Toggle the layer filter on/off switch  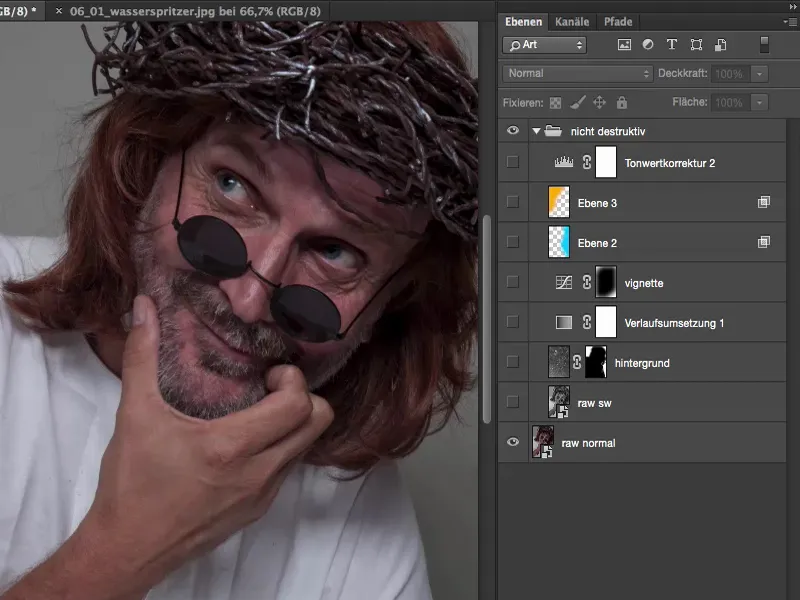tap(764, 45)
